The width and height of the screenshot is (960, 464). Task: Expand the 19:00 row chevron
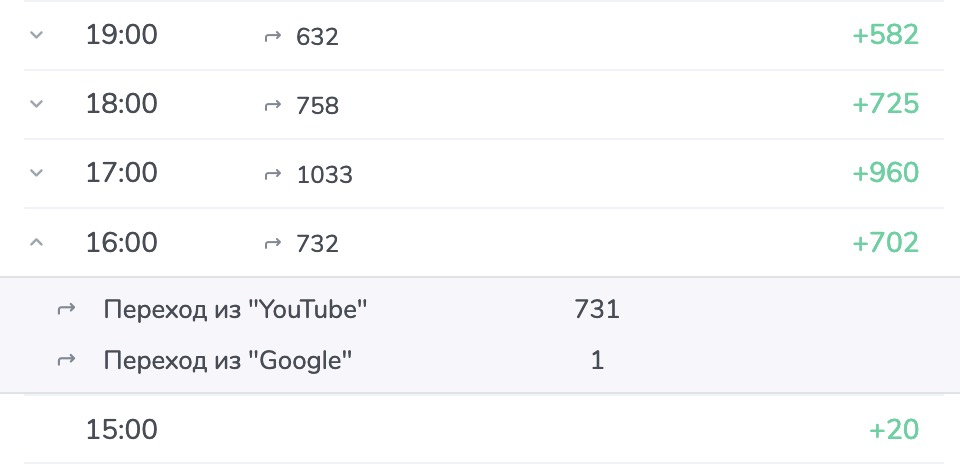coord(37,35)
